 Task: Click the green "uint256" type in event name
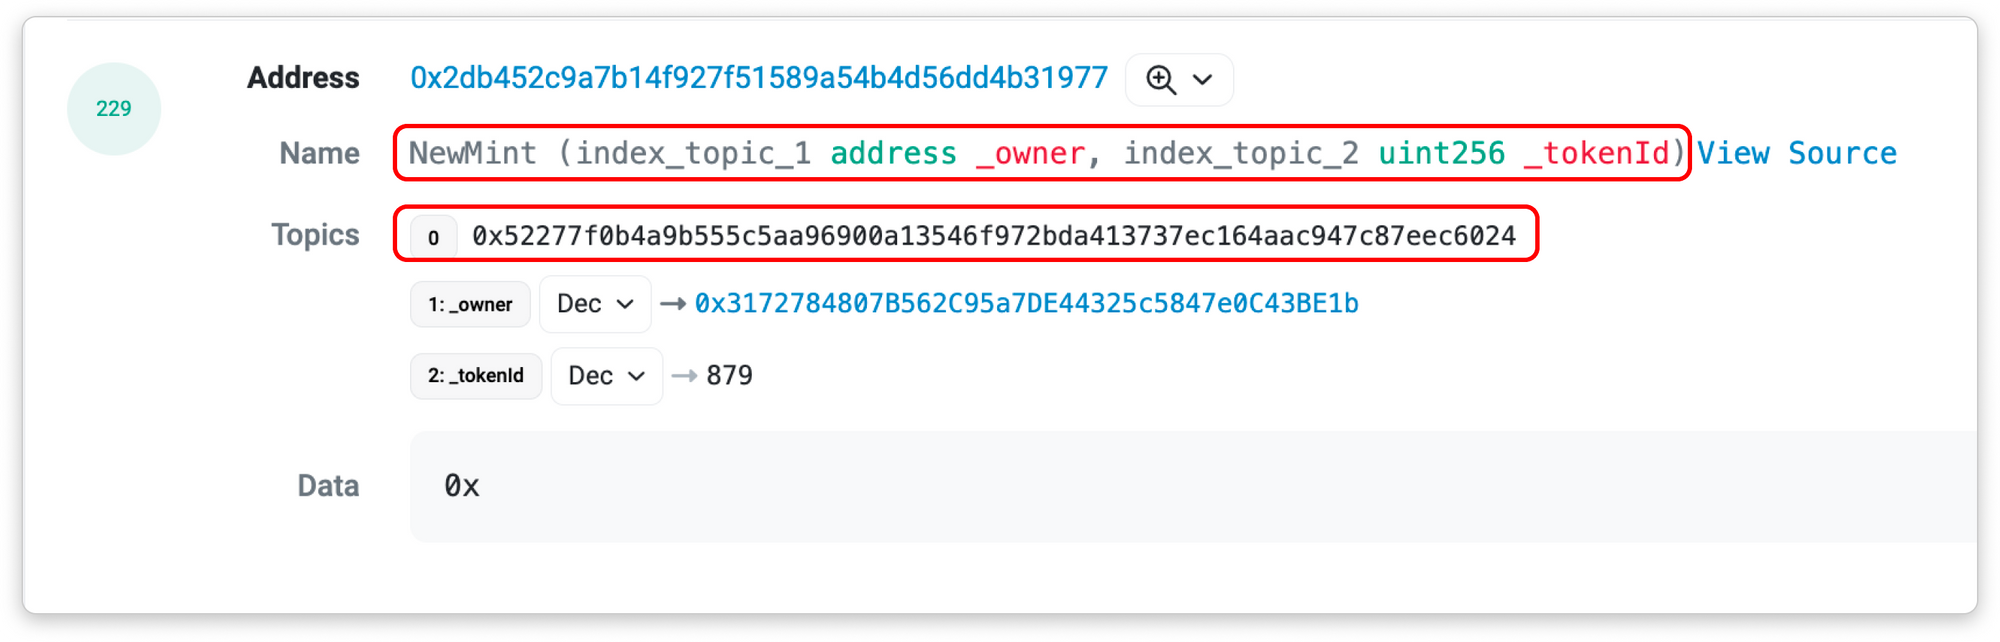click(x=1441, y=153)
